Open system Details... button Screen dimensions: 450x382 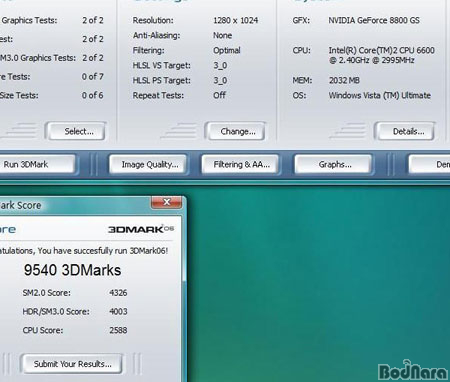tap(405, 131)
